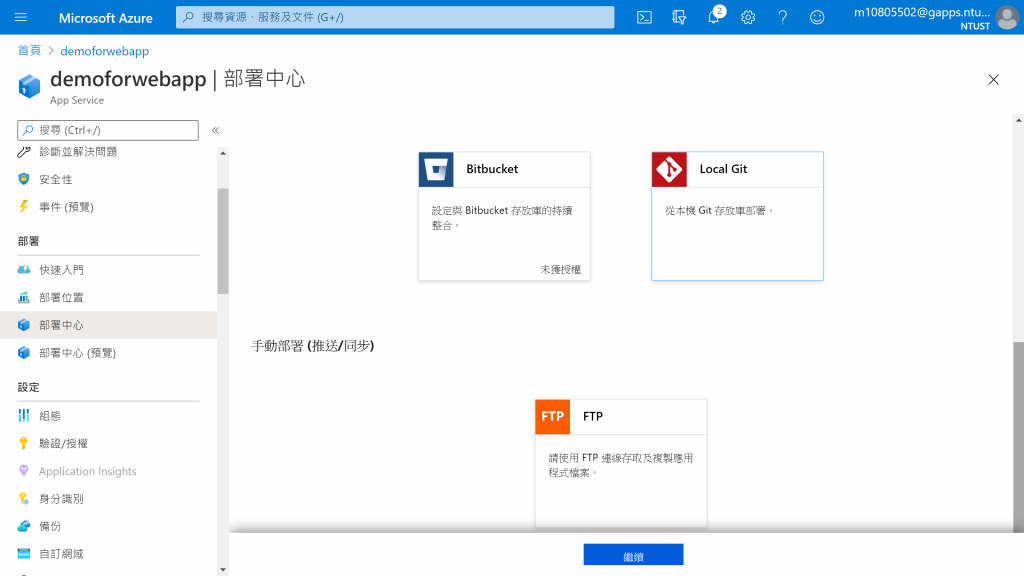Click the Microsoft Azure home title

click(x=106, y=18)
